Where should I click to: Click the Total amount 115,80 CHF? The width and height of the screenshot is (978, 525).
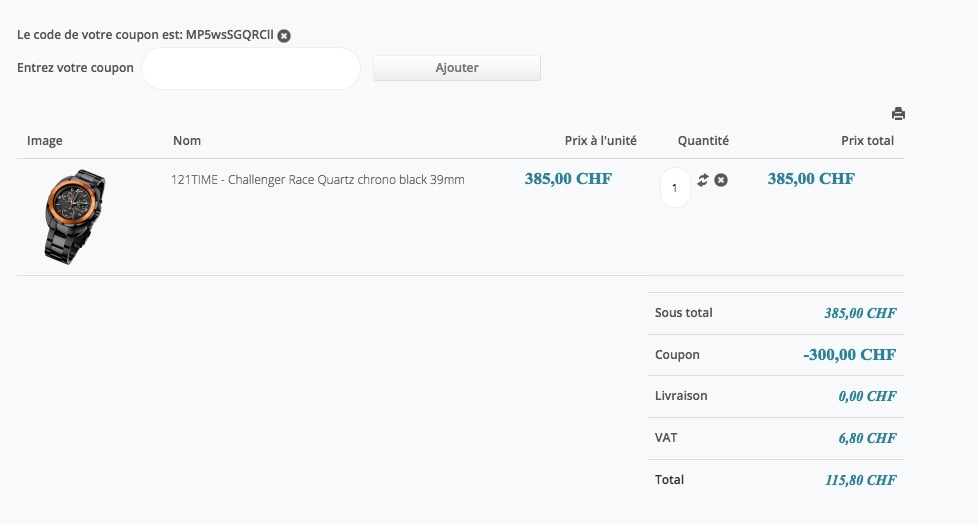click(x=860, y=480)
